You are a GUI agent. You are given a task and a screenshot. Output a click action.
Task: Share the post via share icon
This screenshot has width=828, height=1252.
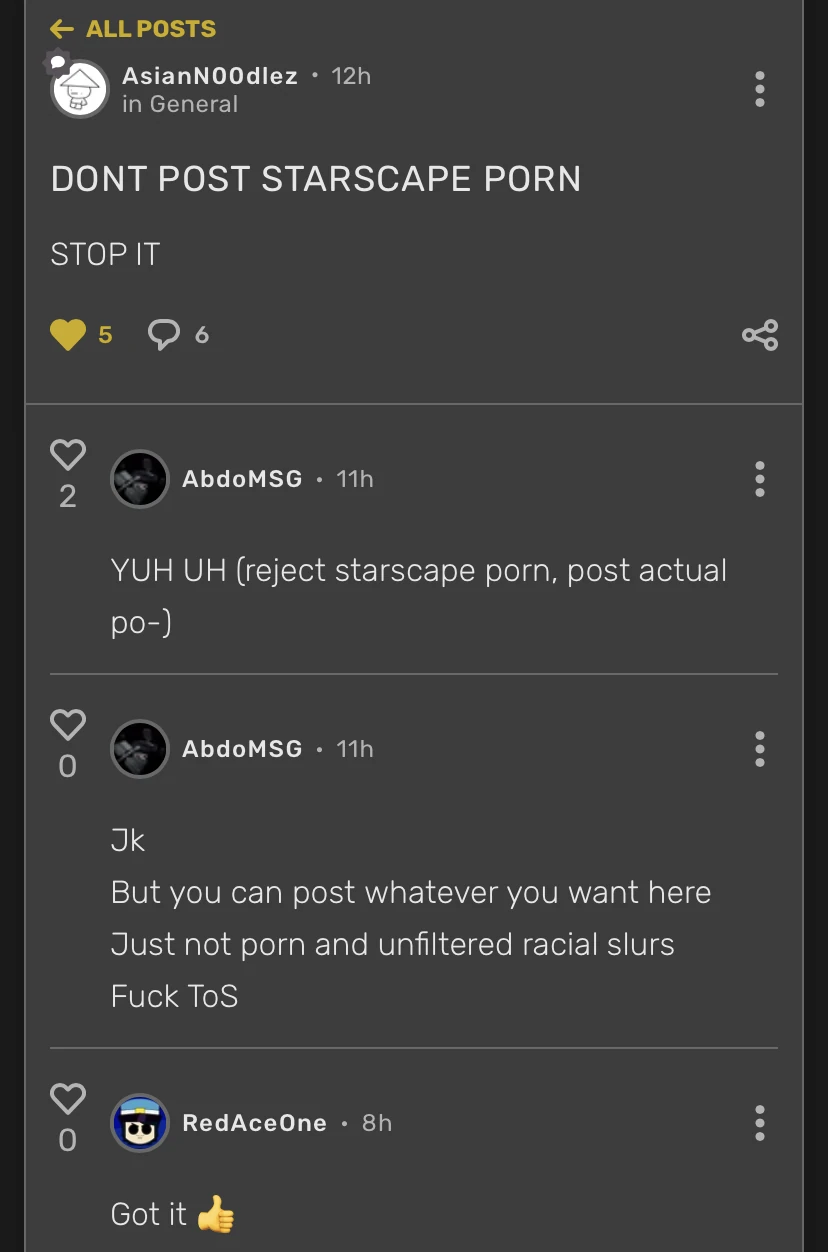pos(760,334)
